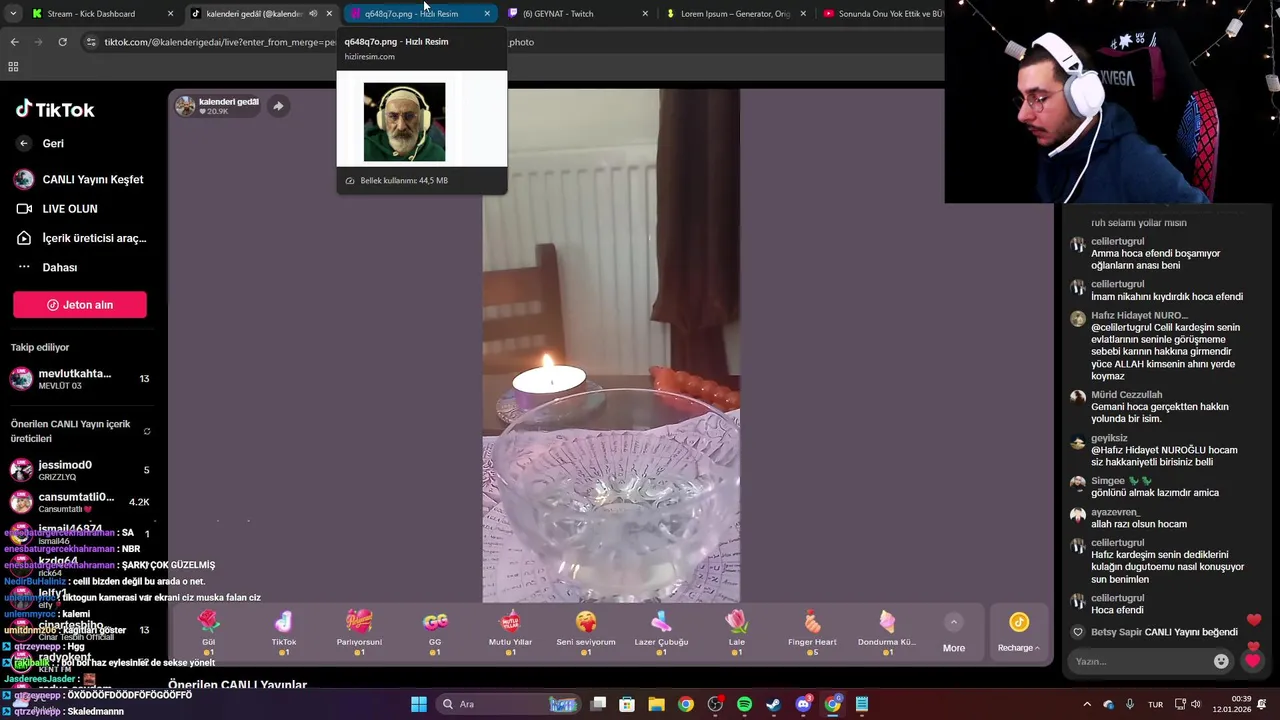The width and height of the screenshot is (1280, 720).
Task: Open the jessimod0 live stream
Action: click(79, 470)
